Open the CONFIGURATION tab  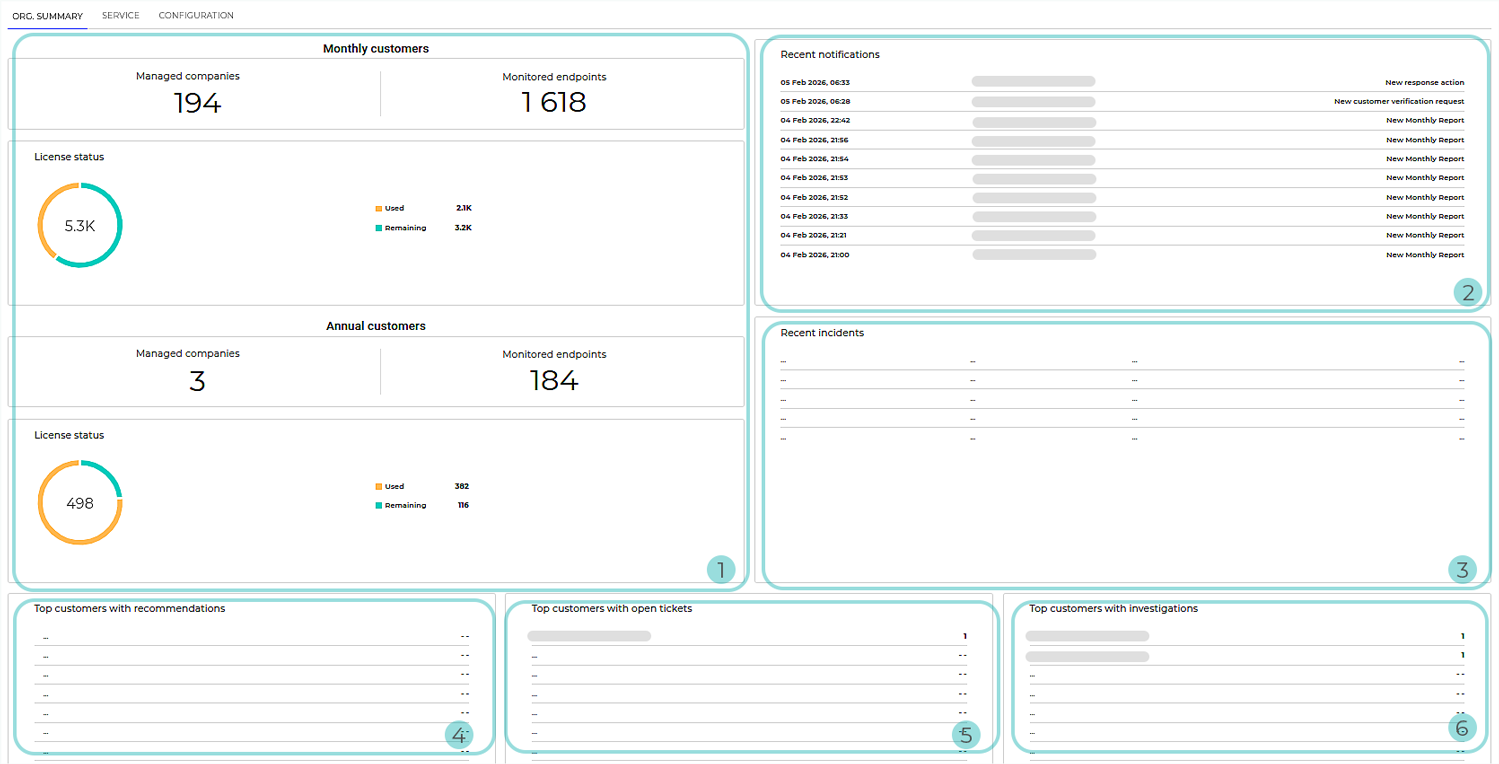coord(196,15)
